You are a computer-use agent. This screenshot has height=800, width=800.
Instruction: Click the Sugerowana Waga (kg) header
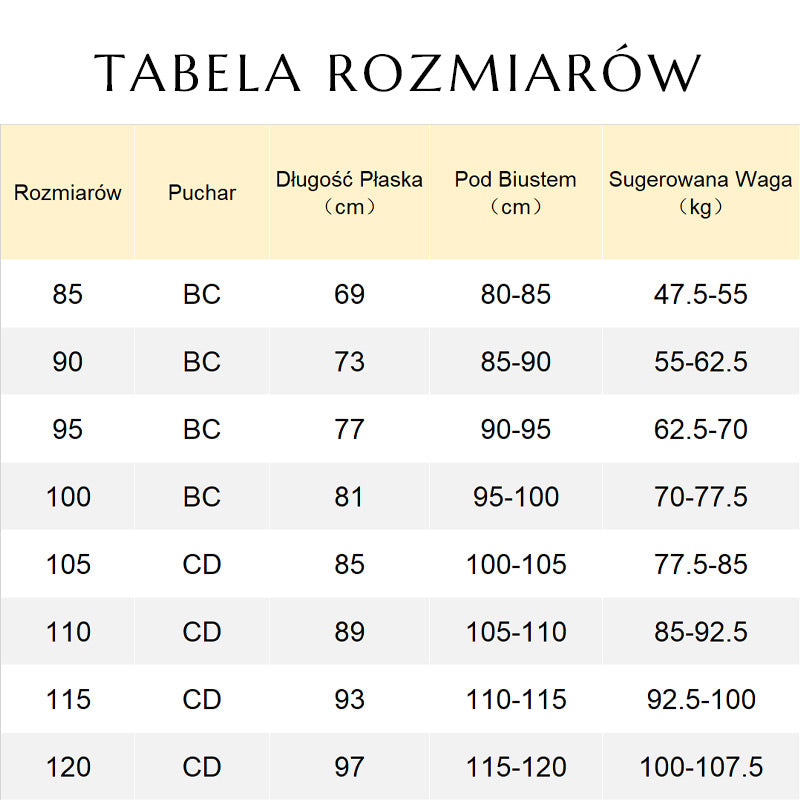point(701,193)
